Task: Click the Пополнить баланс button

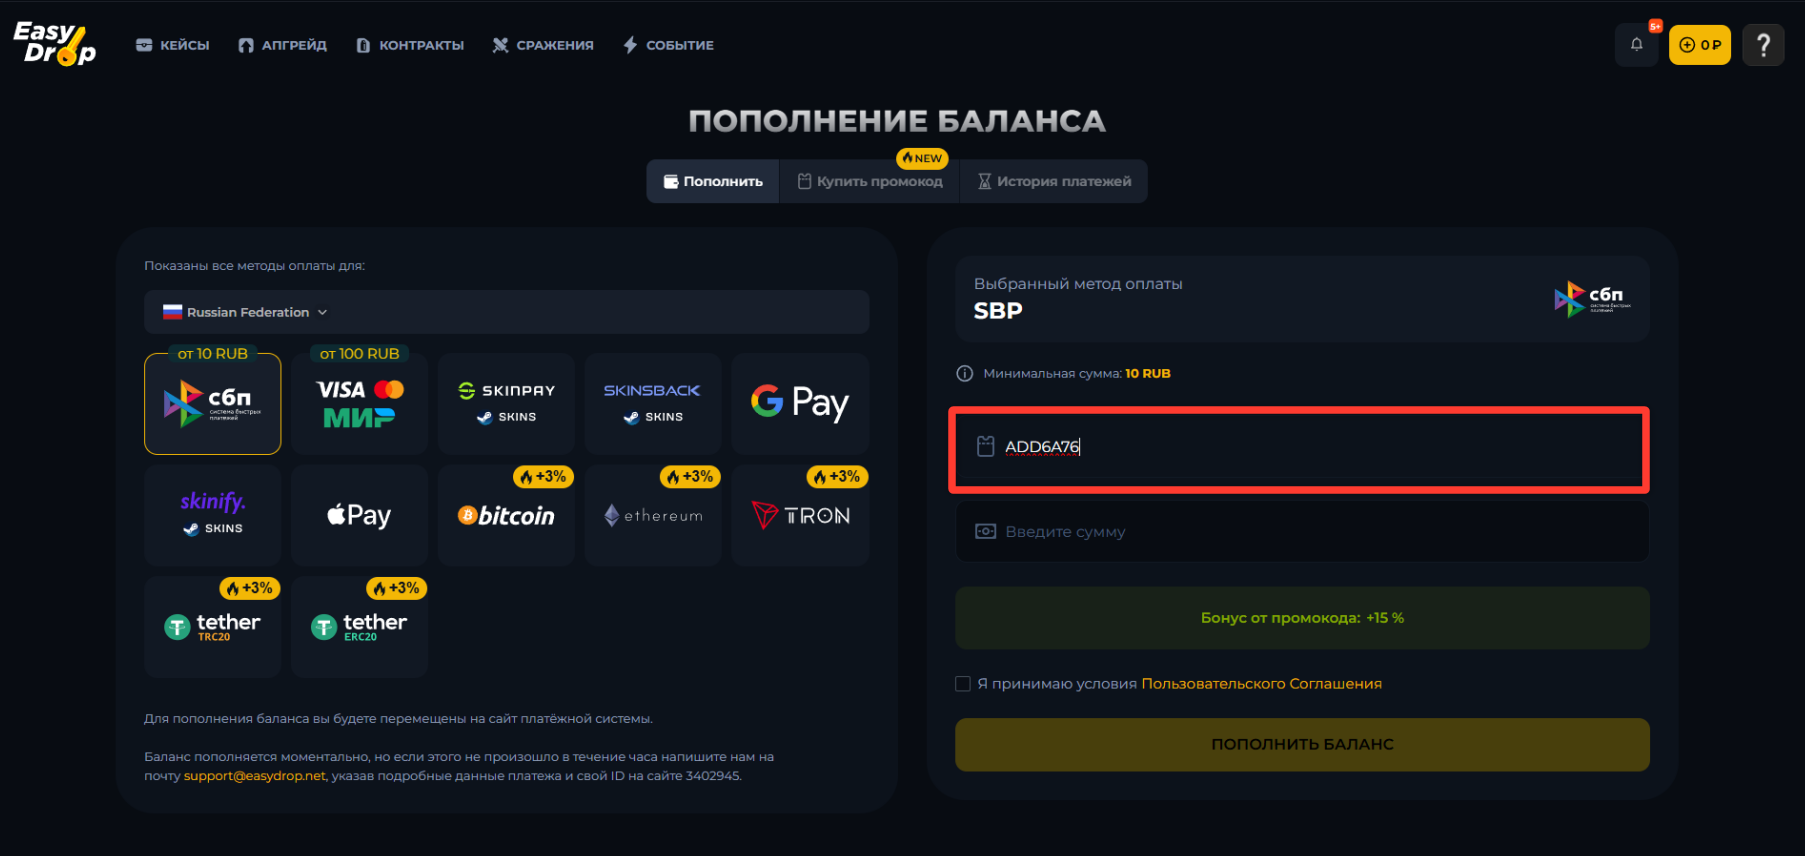Action: pos(1300,744)
